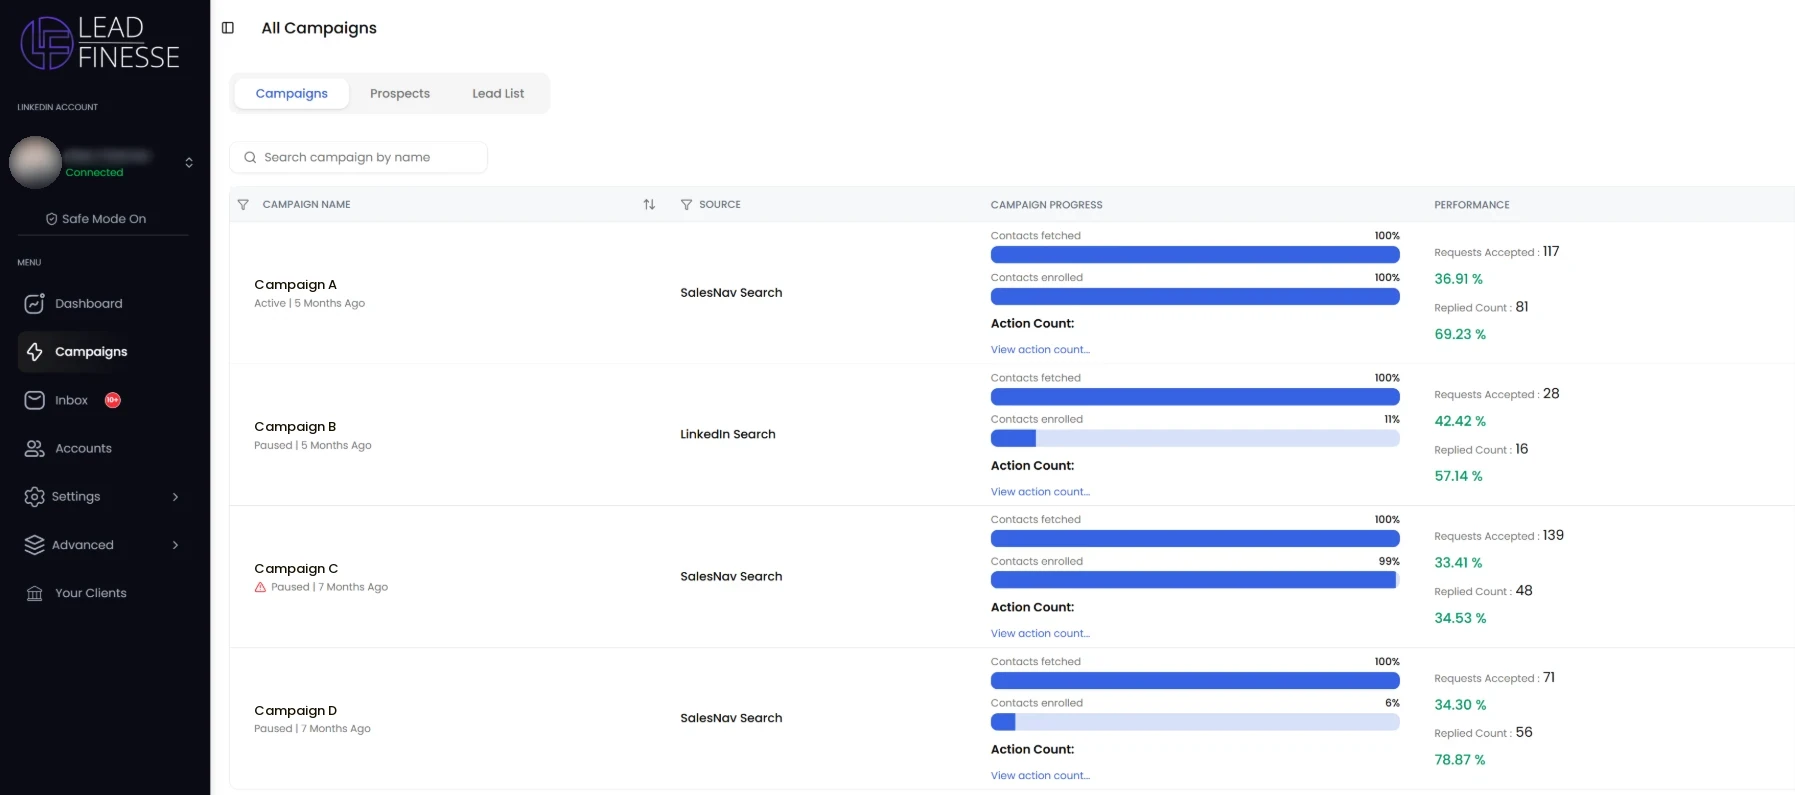1795x795 pixels.
Task: Click the Connected status text
Action: tap(94, 173)
